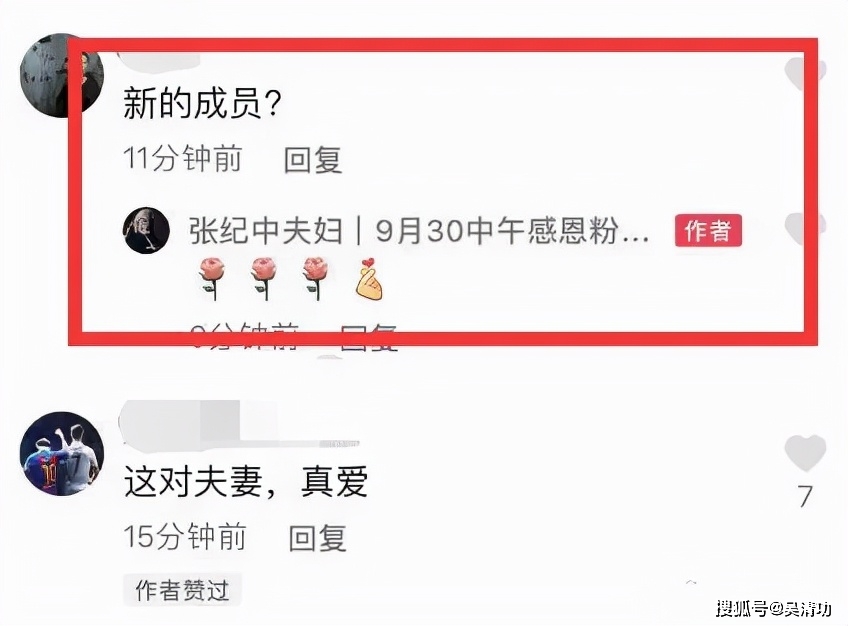
Task: Click the blurred username above "这对夫妻，真爱"
Action: click(238, 424)
